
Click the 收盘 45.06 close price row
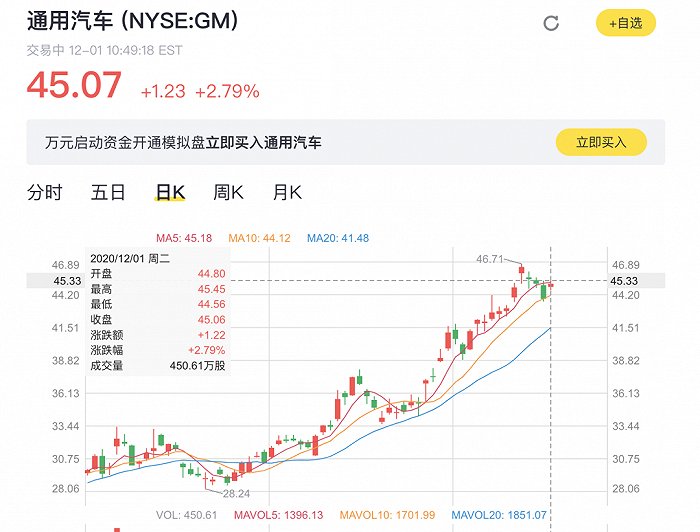pos(158,320)
